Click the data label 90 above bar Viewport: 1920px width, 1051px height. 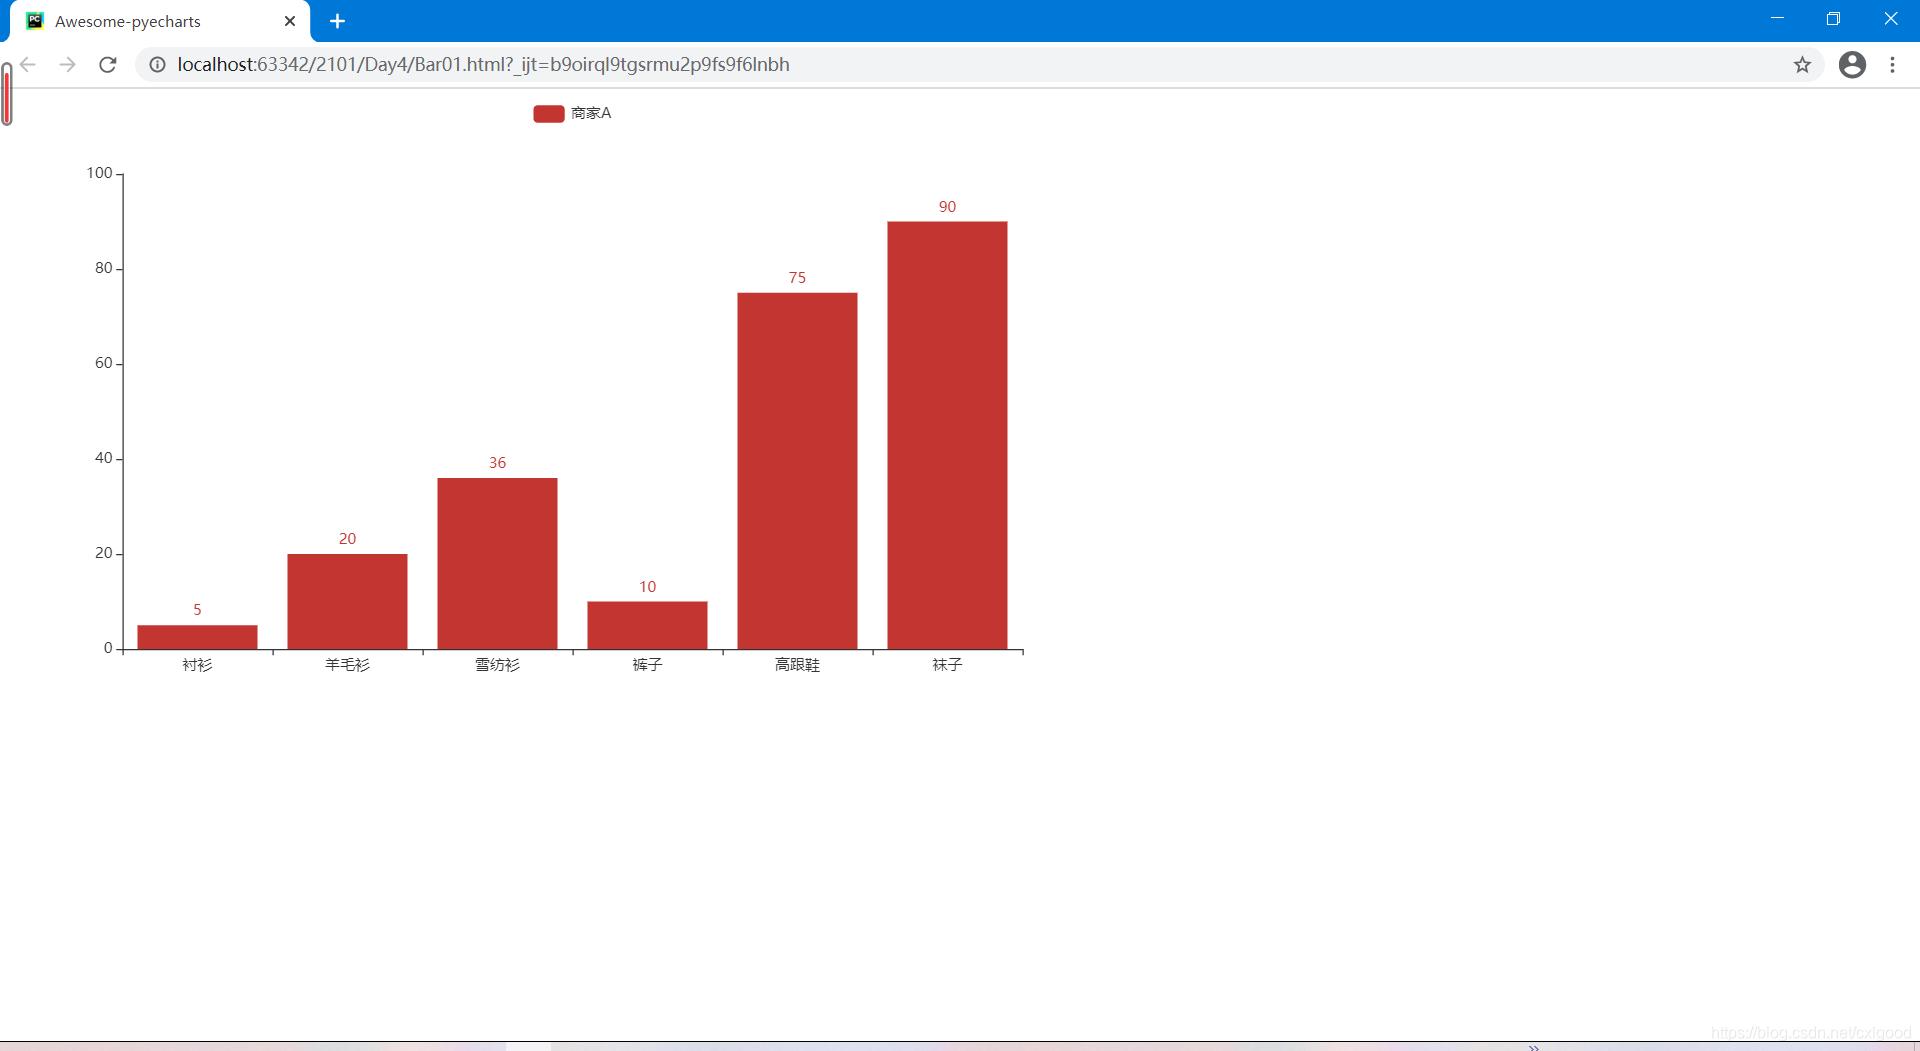click(947, 207)
